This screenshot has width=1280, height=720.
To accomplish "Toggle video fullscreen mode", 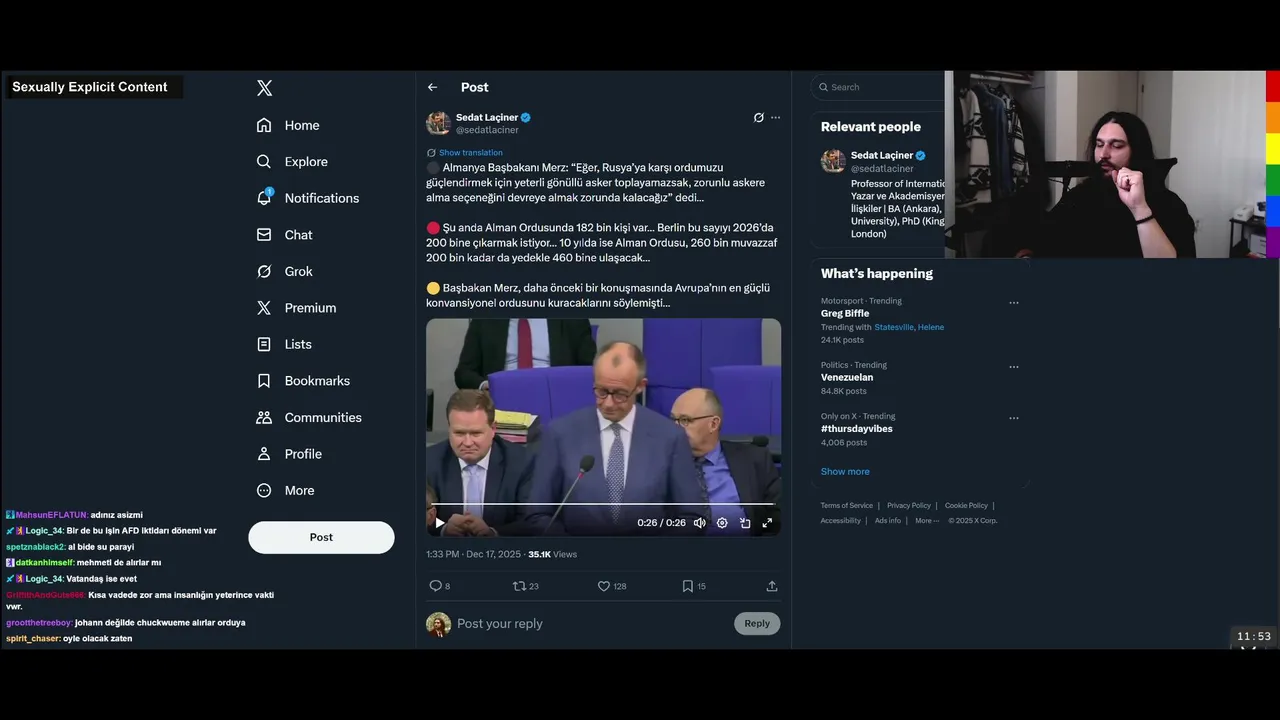I will point(767,523).
